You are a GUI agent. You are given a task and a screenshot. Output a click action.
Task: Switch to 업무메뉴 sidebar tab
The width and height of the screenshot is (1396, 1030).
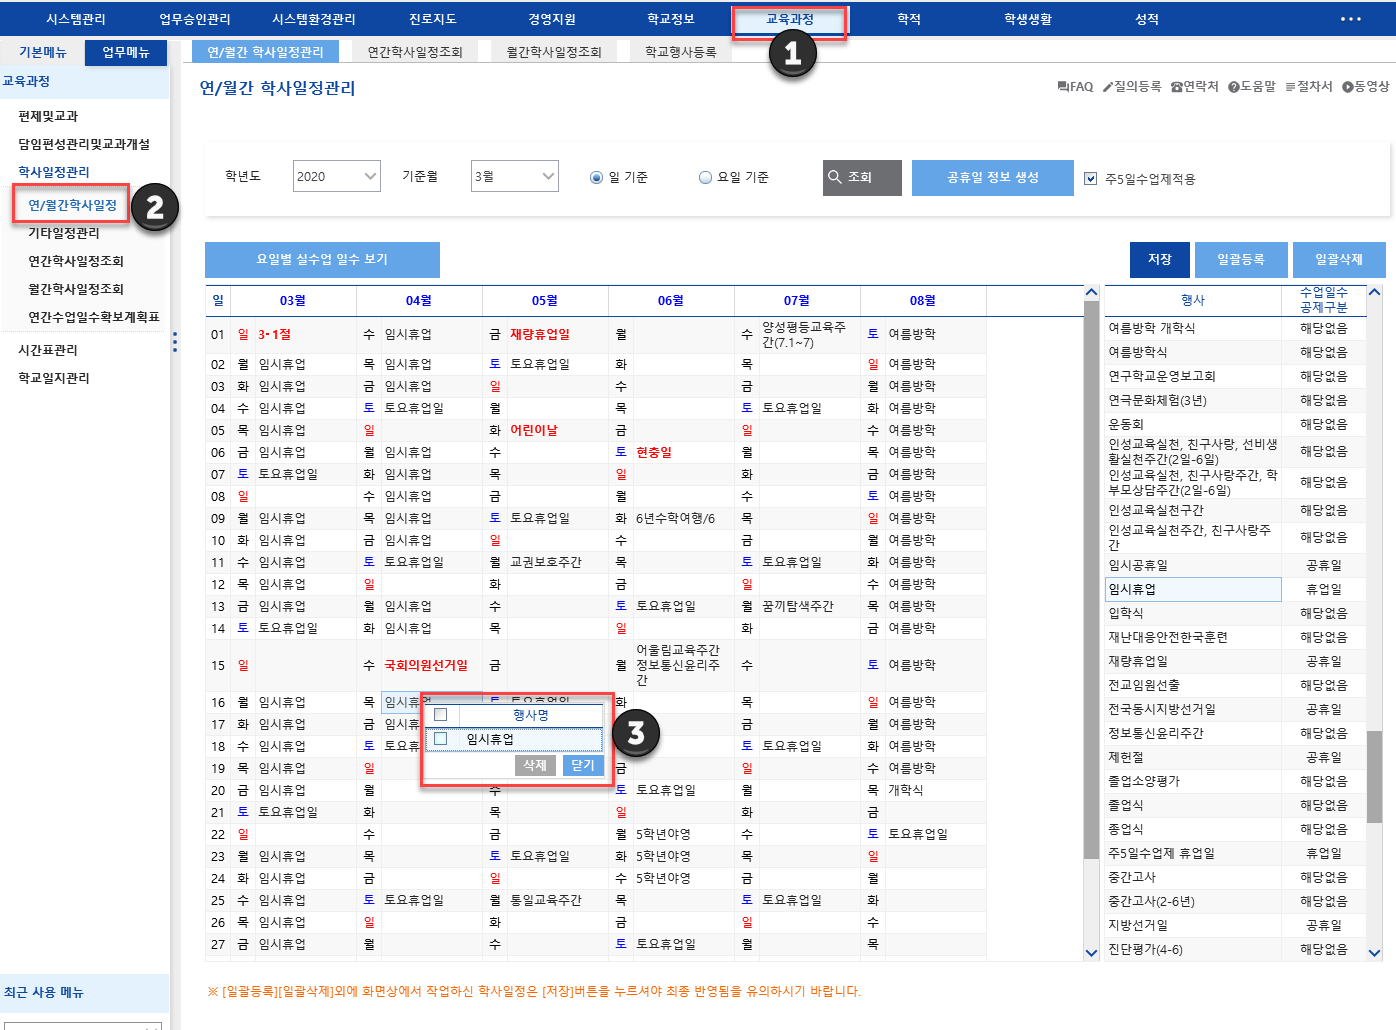(x=126, y=52)
